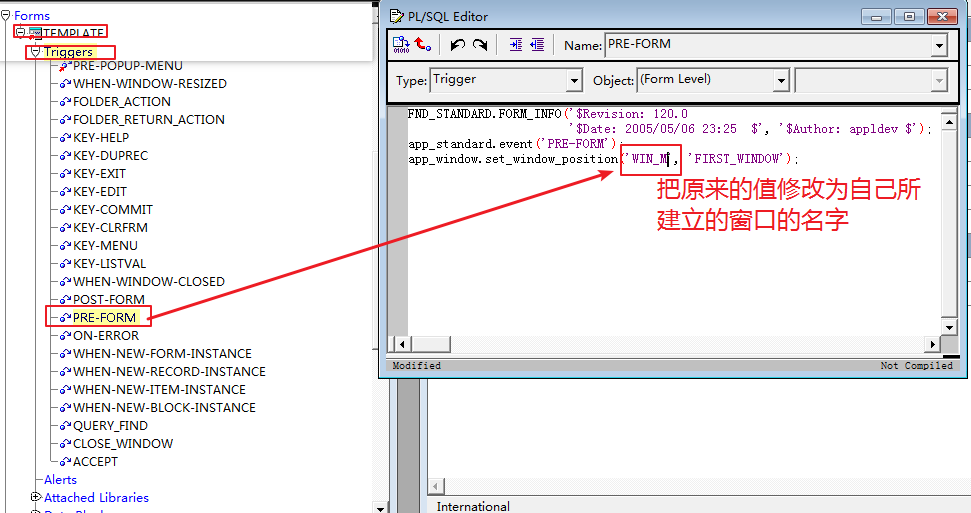This screenshot has width=971, height=513.
Task: Select the QUERY_FIND trigger
Action: [x=110, y=425]
